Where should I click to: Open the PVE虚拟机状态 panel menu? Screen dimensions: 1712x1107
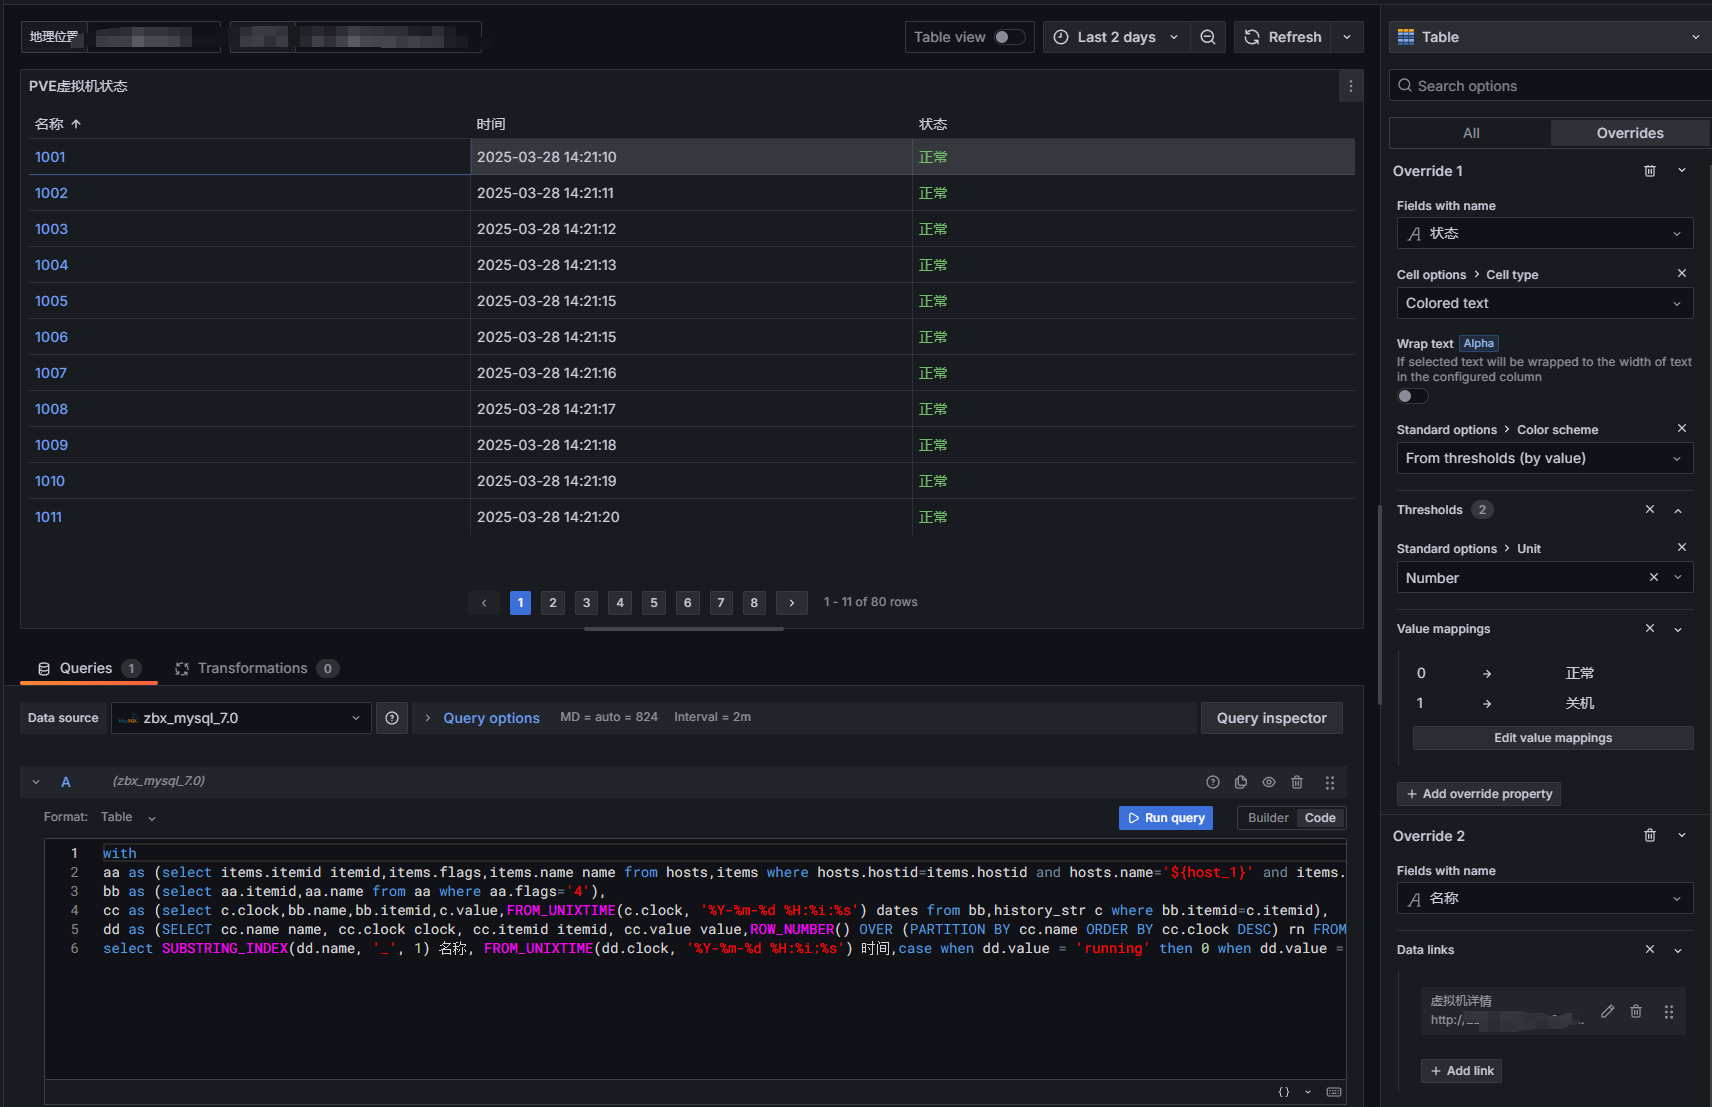point(1350,86)
